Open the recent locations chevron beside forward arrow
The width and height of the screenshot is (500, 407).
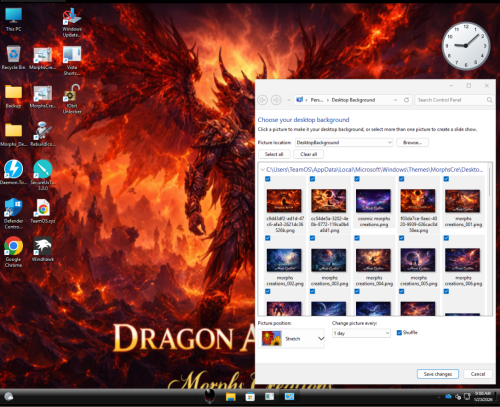288,100
